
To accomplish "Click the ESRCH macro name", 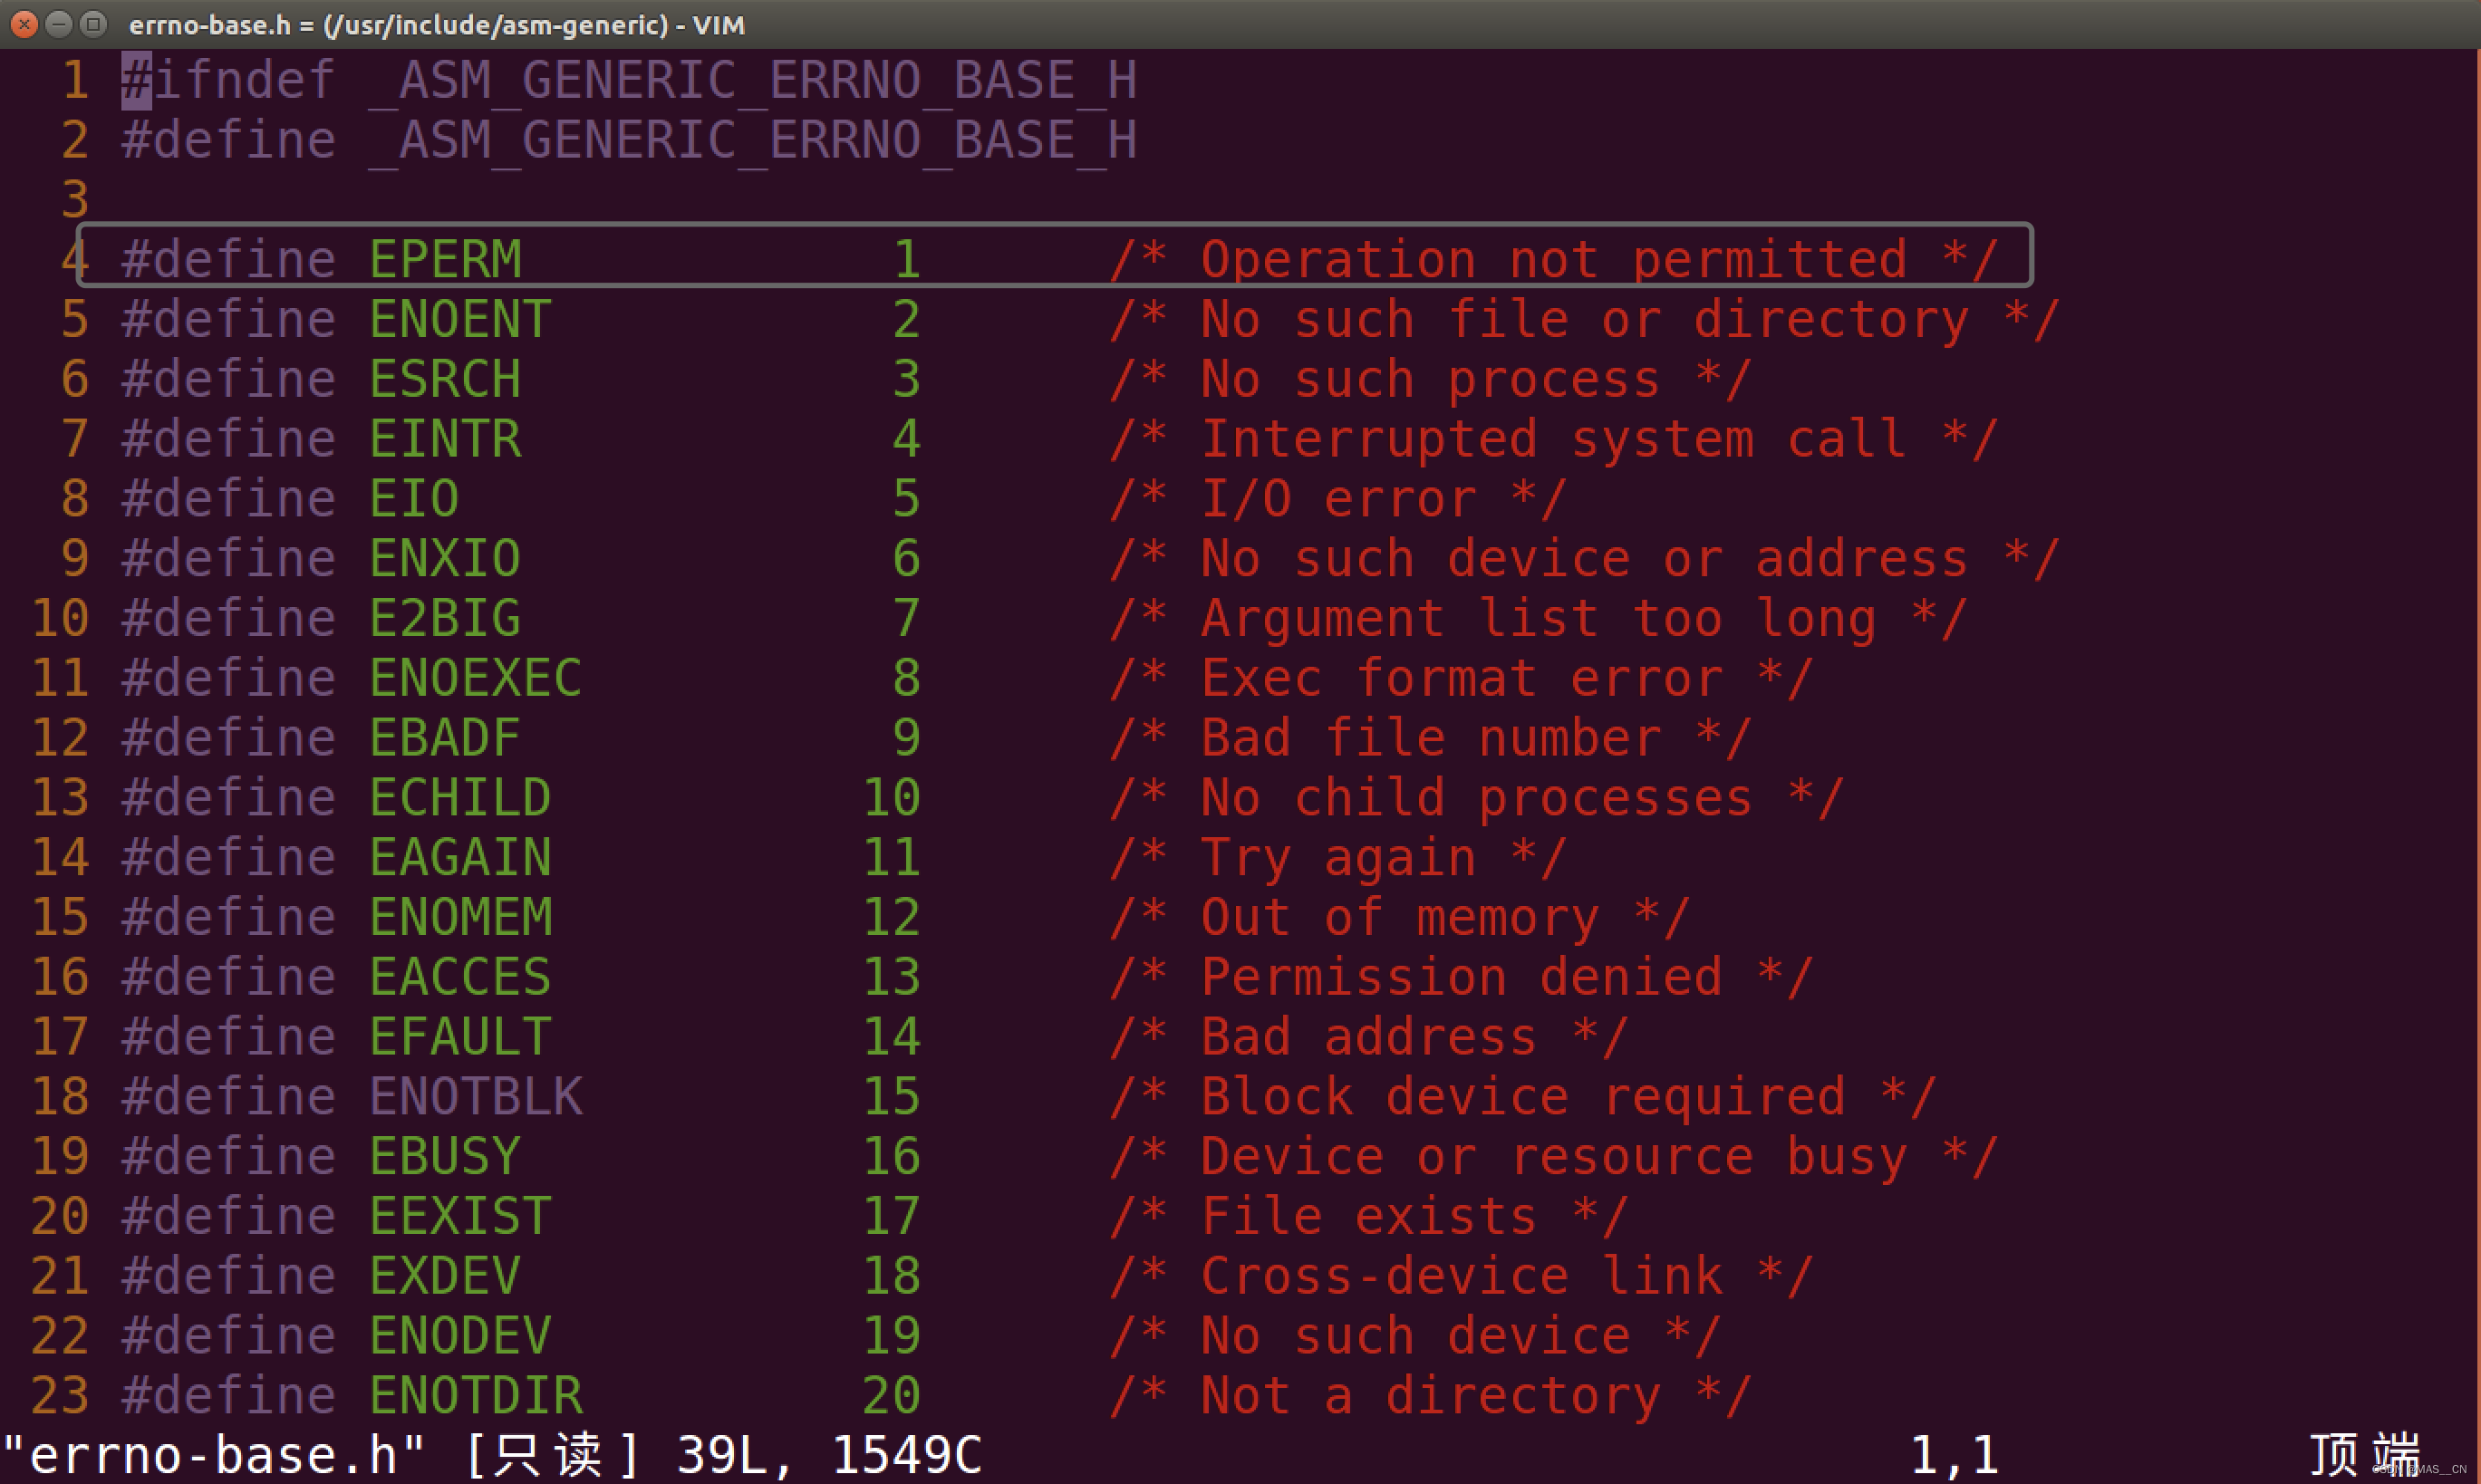I will [445, 379].
